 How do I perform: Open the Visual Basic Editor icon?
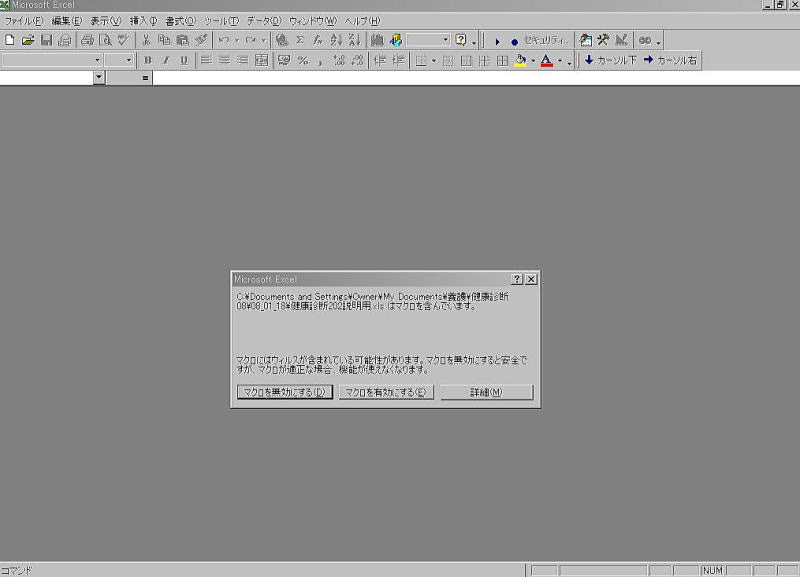(x=586, y=40)
